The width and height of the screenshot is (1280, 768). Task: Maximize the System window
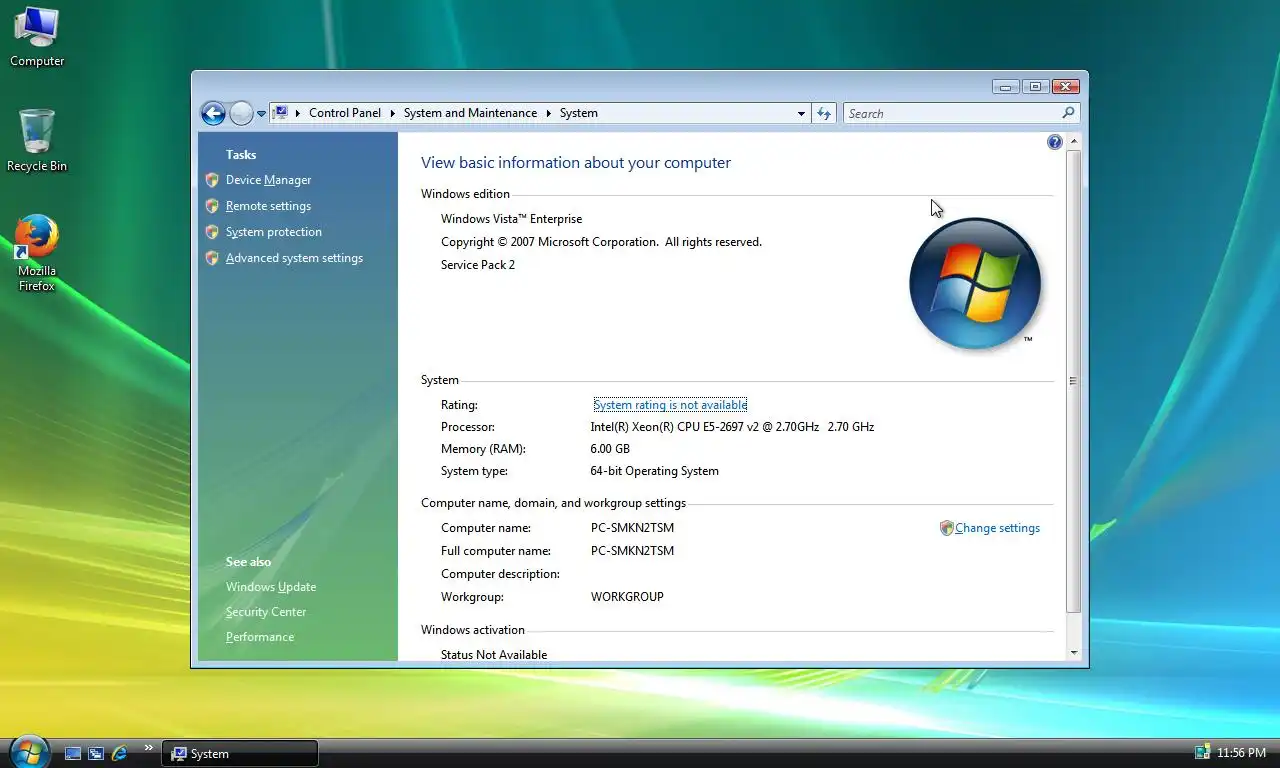click(x=1035, y=87)
